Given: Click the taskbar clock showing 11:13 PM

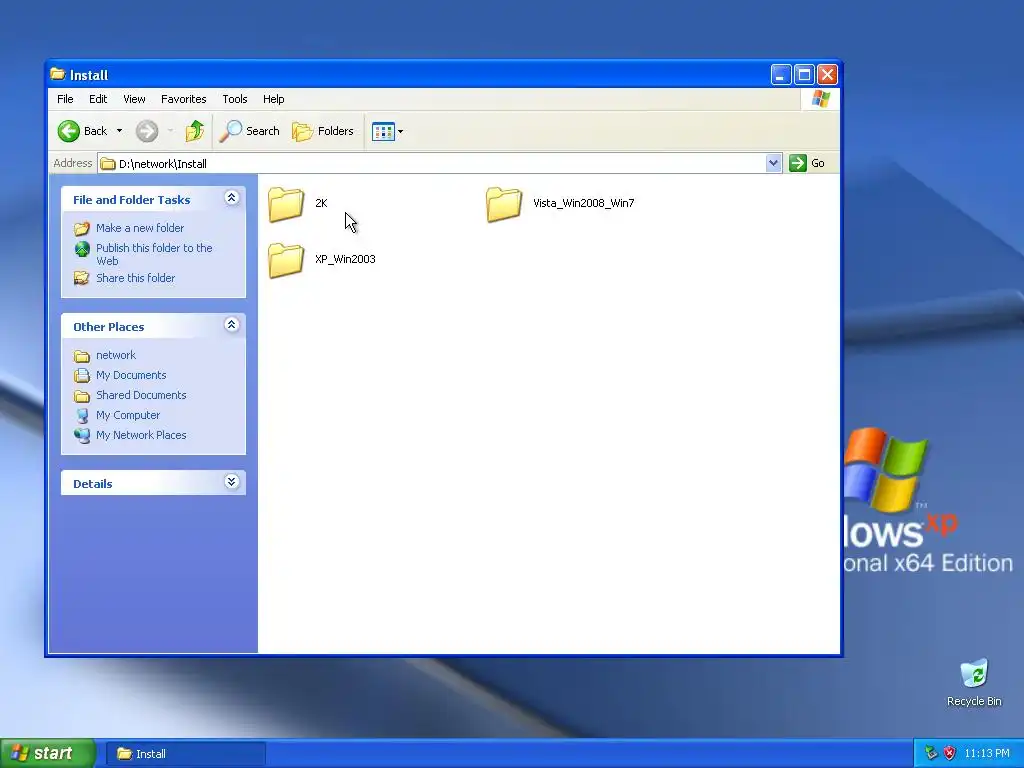Looking at the screenshot, I should pos(987,754).
